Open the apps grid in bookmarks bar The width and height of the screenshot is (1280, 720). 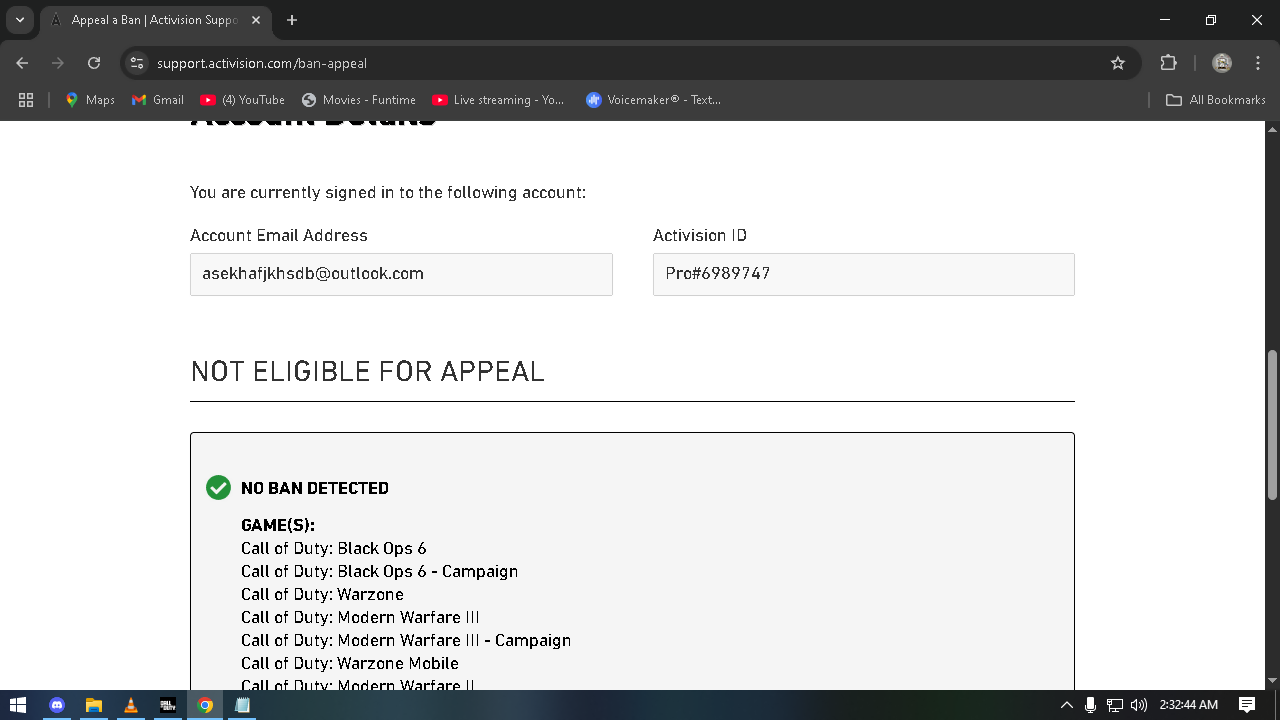tap(26, 100)
